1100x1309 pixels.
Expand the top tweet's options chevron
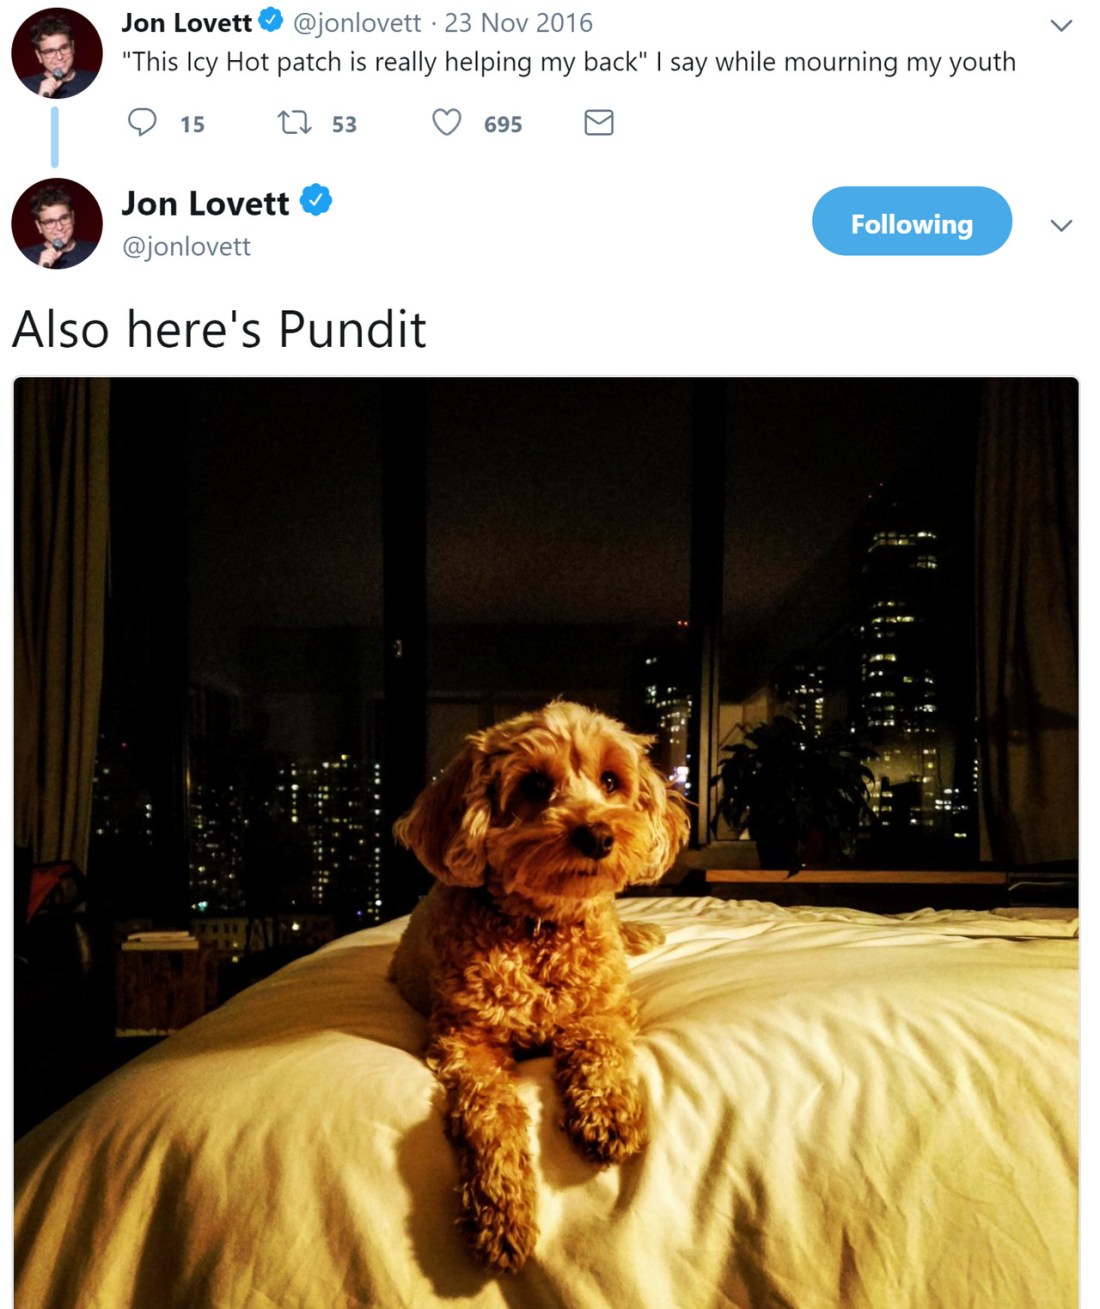click(x=1061, y=25)
